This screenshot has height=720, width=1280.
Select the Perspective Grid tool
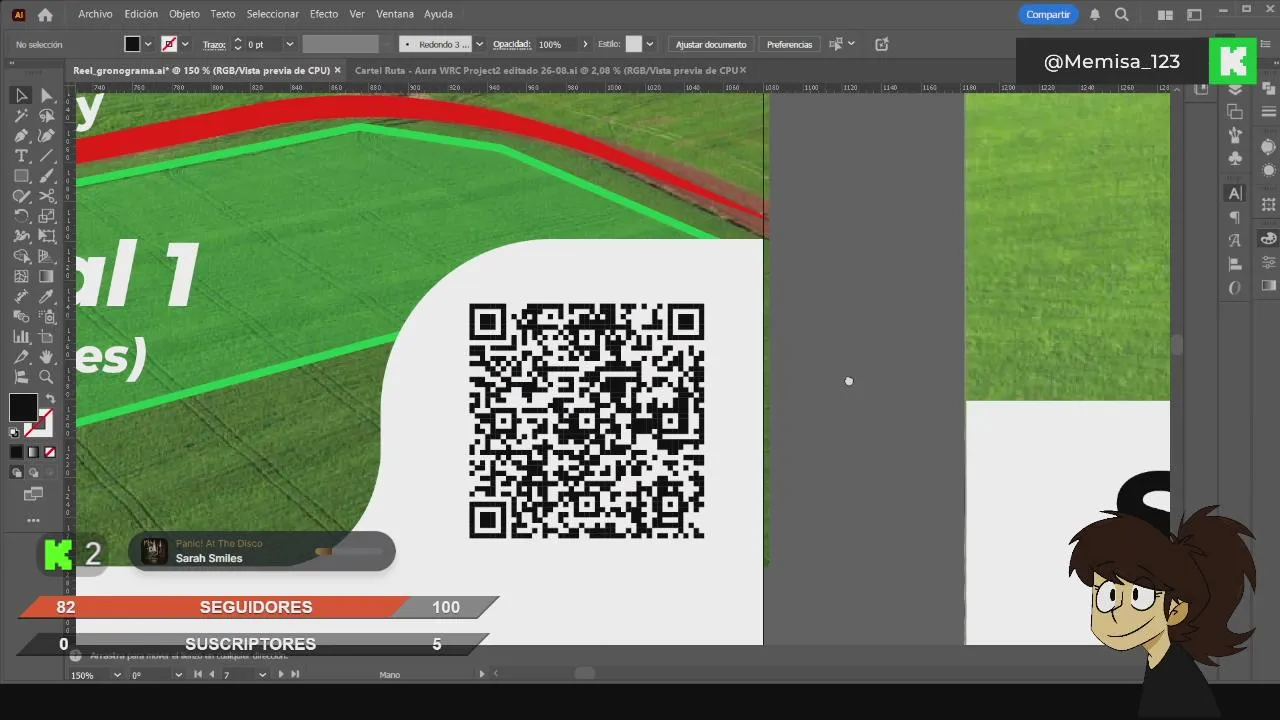[46, 256]
